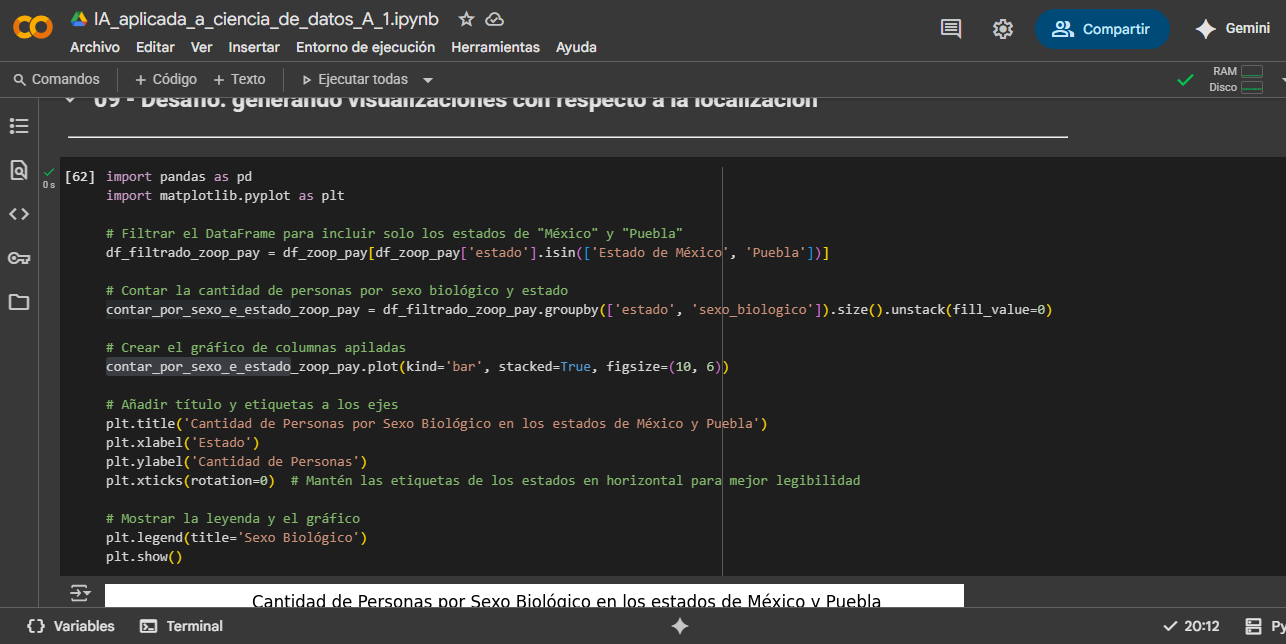This screenshot has height=644, width=1286.
Task: Open the Gemini assistant
Action: (x=1233, y=29)
